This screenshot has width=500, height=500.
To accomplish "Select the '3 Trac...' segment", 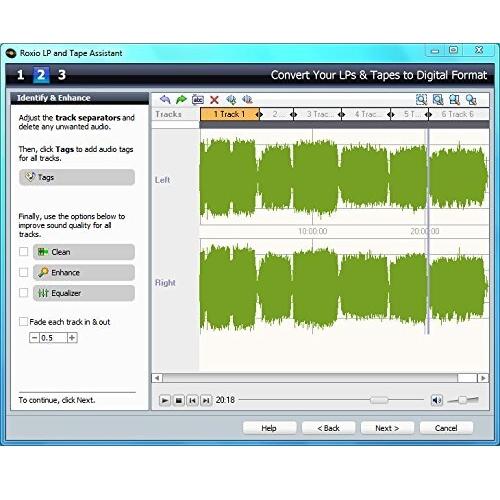I will coord(318,114).
